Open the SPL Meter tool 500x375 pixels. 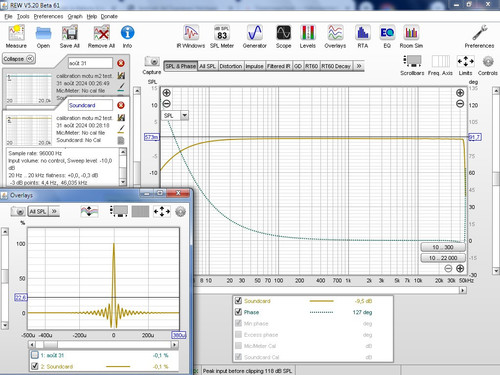222,36
